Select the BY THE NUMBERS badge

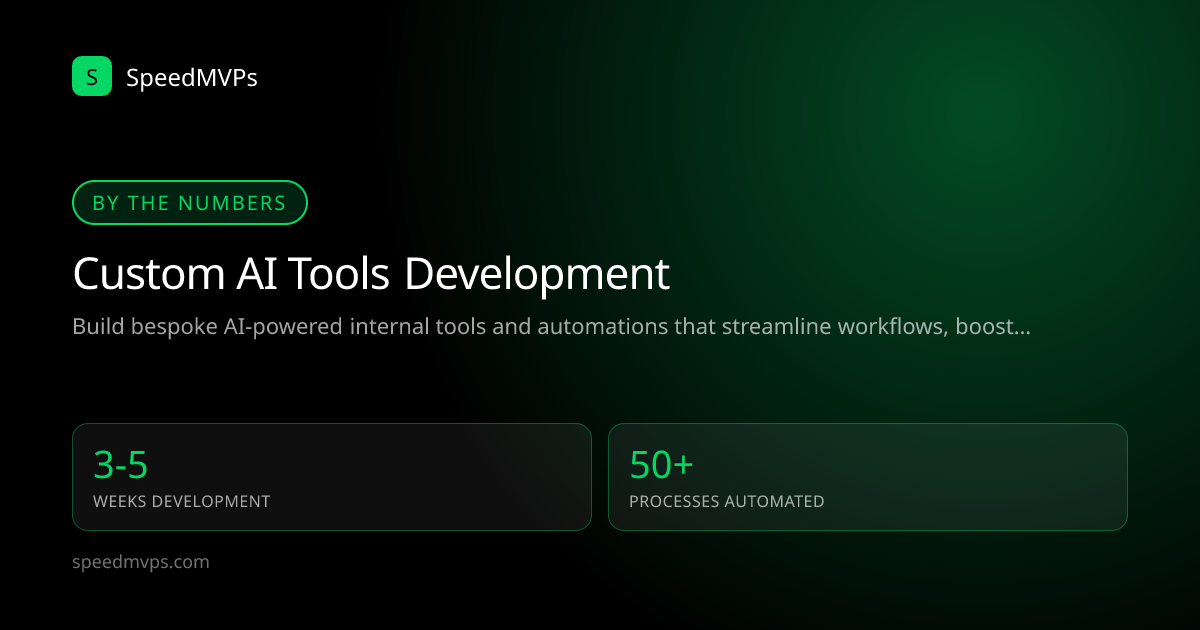point(190,203)
